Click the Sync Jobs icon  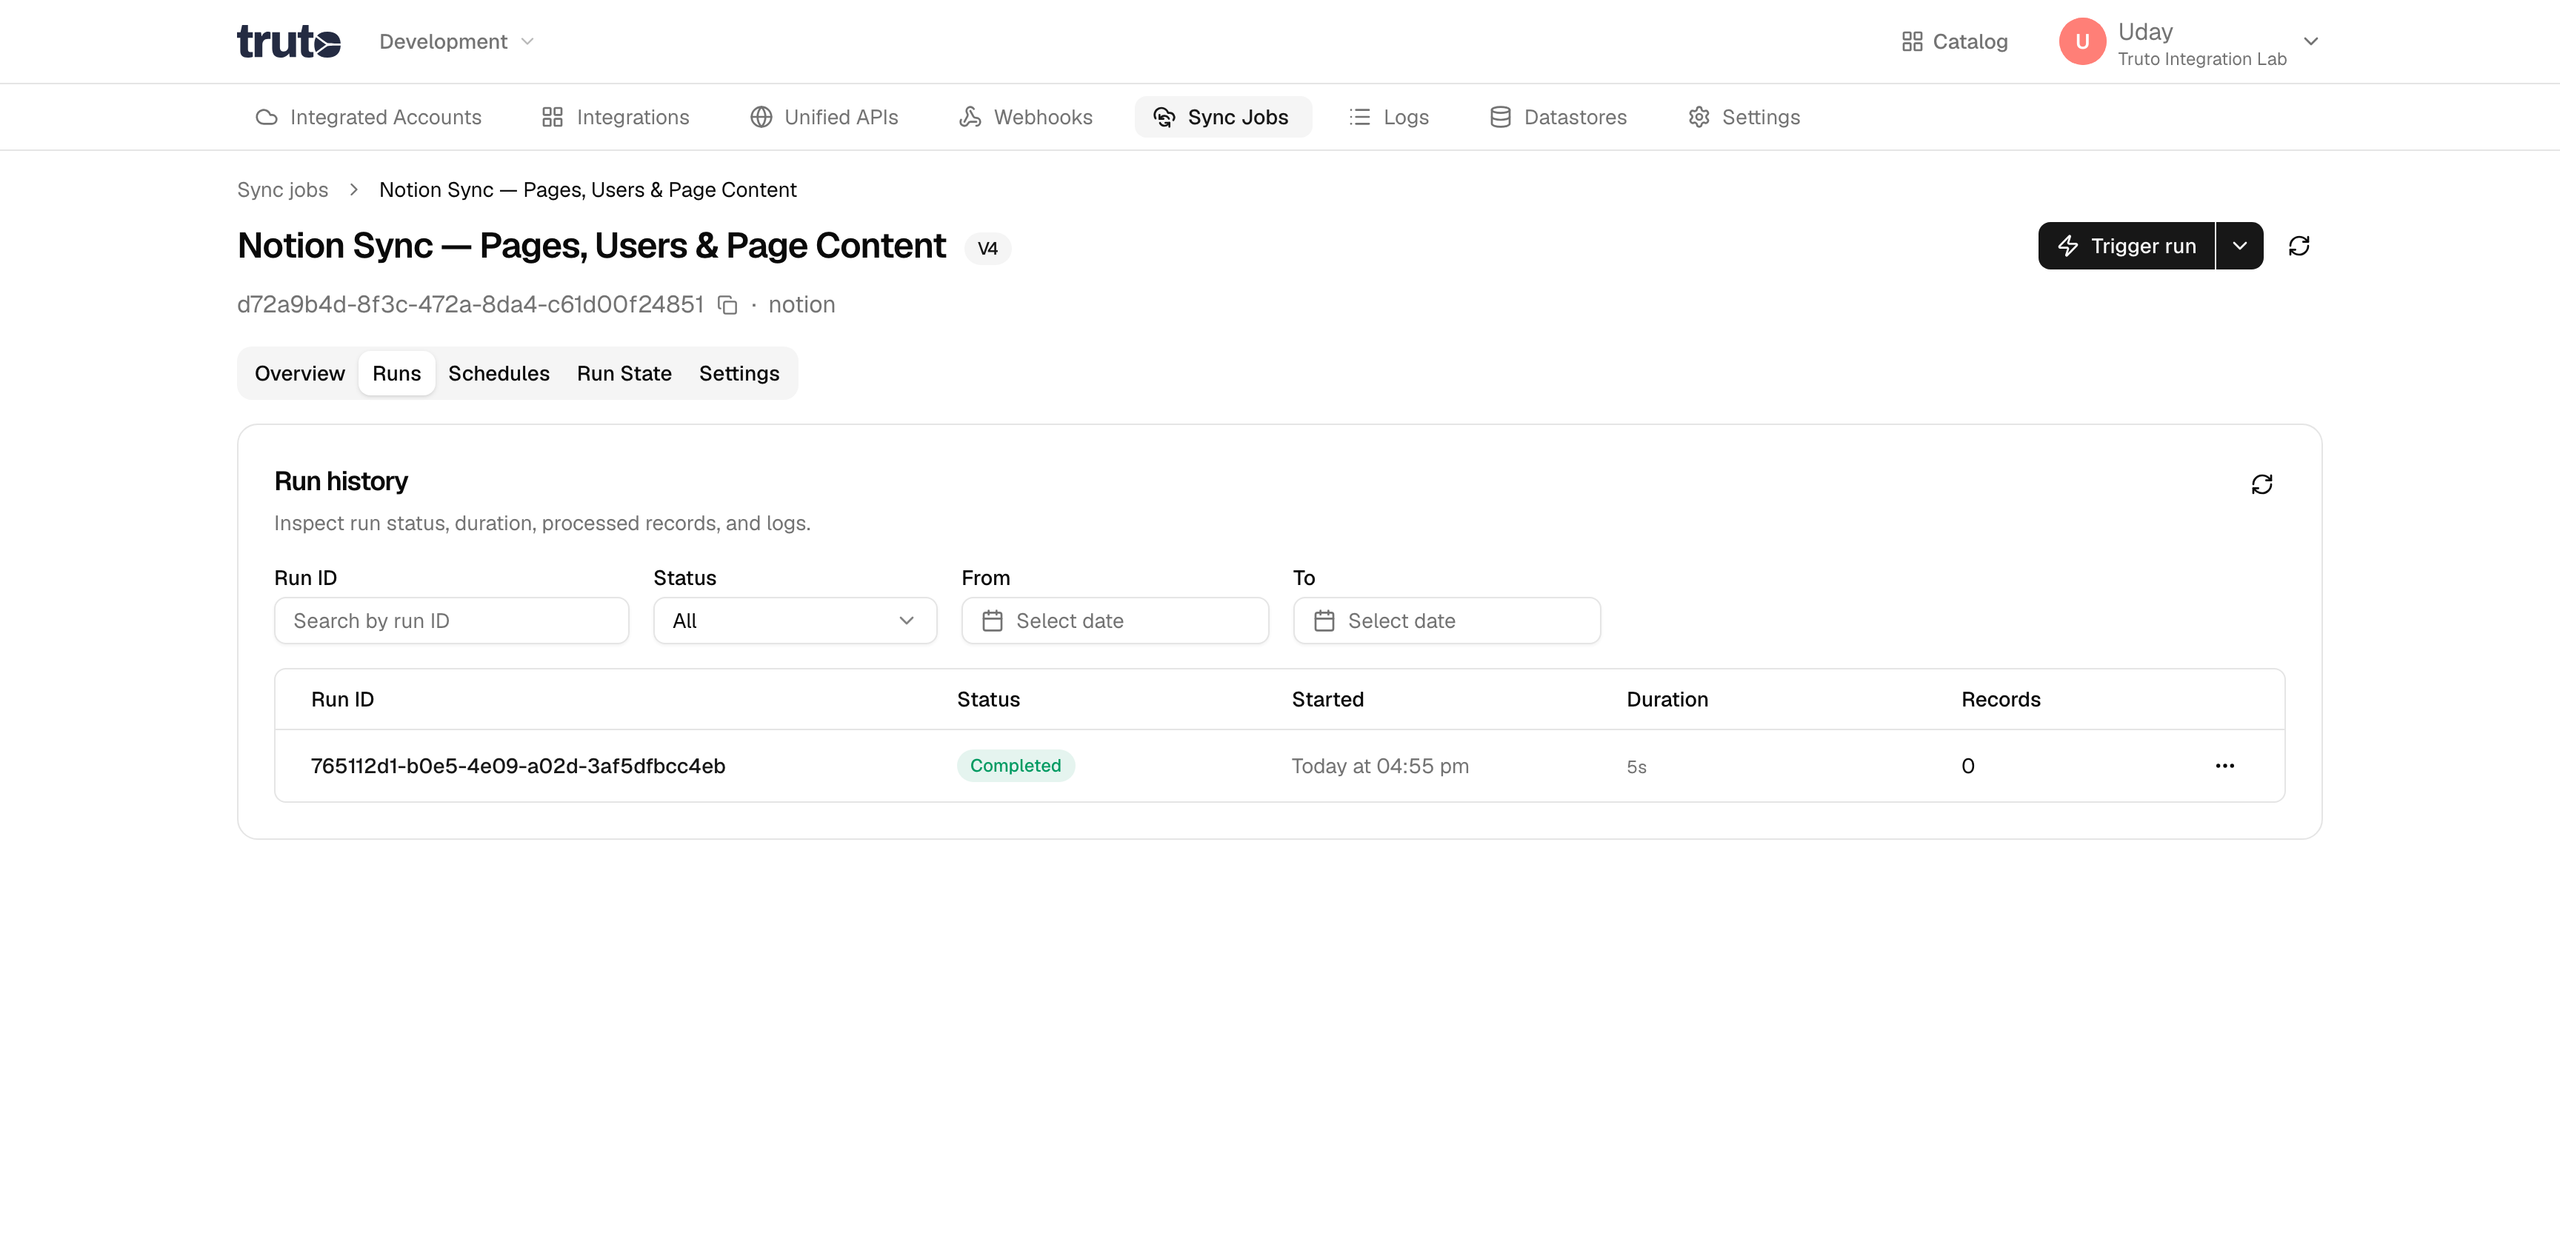1164,117
